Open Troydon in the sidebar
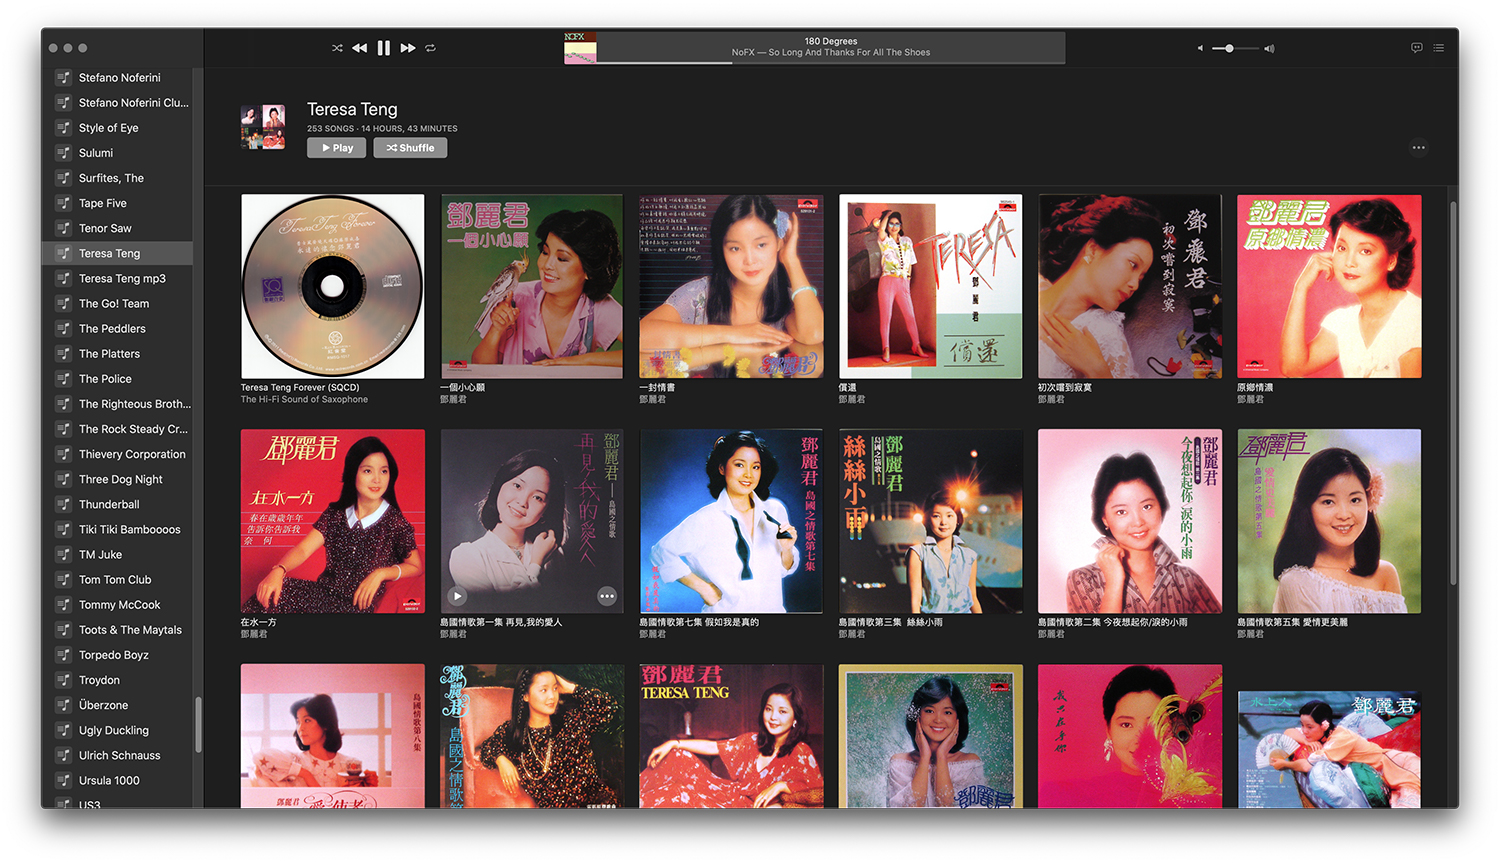The height and width of the screenshot is (863, 1500). (x=118, y=680)
